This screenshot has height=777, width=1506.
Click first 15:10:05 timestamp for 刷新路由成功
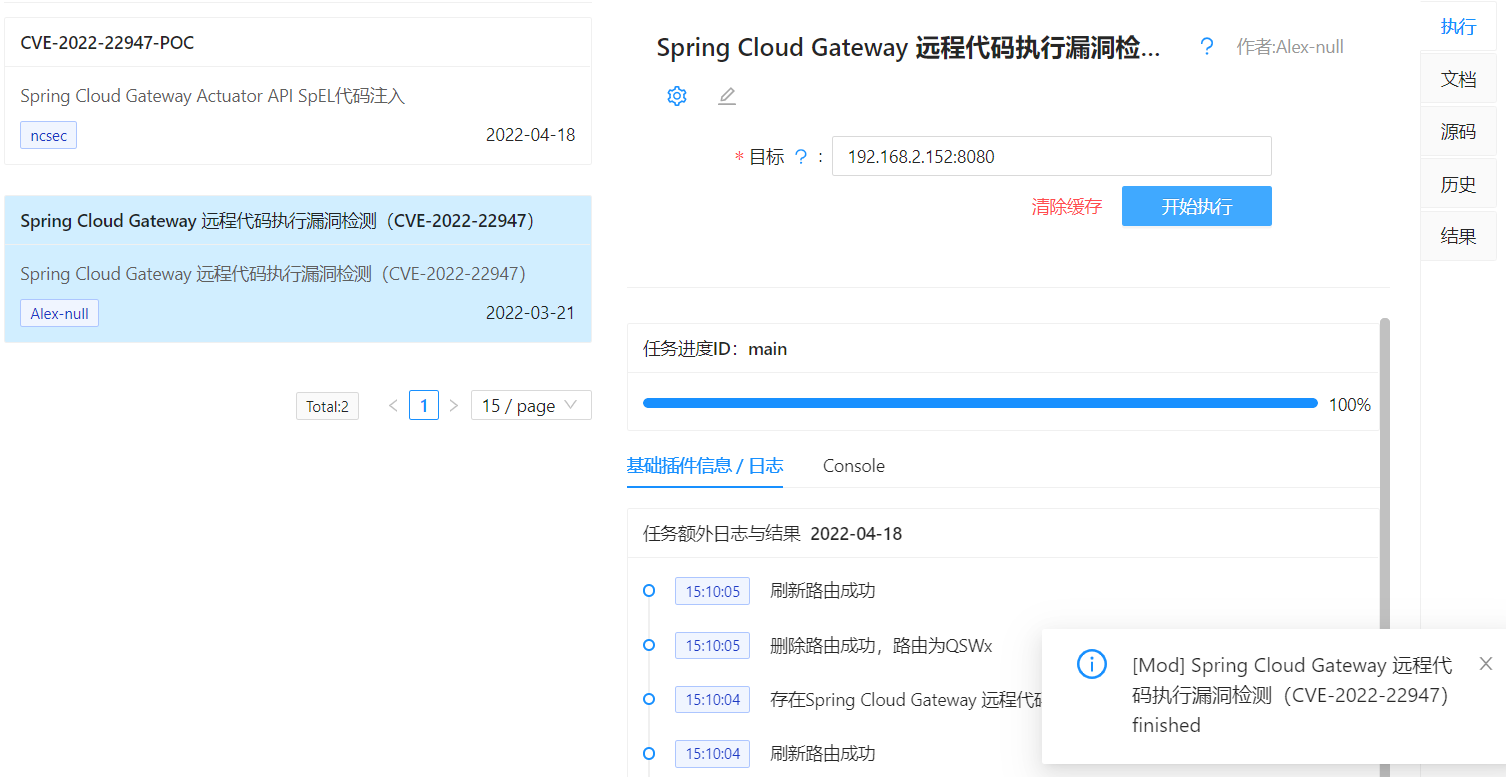[712, 591]
